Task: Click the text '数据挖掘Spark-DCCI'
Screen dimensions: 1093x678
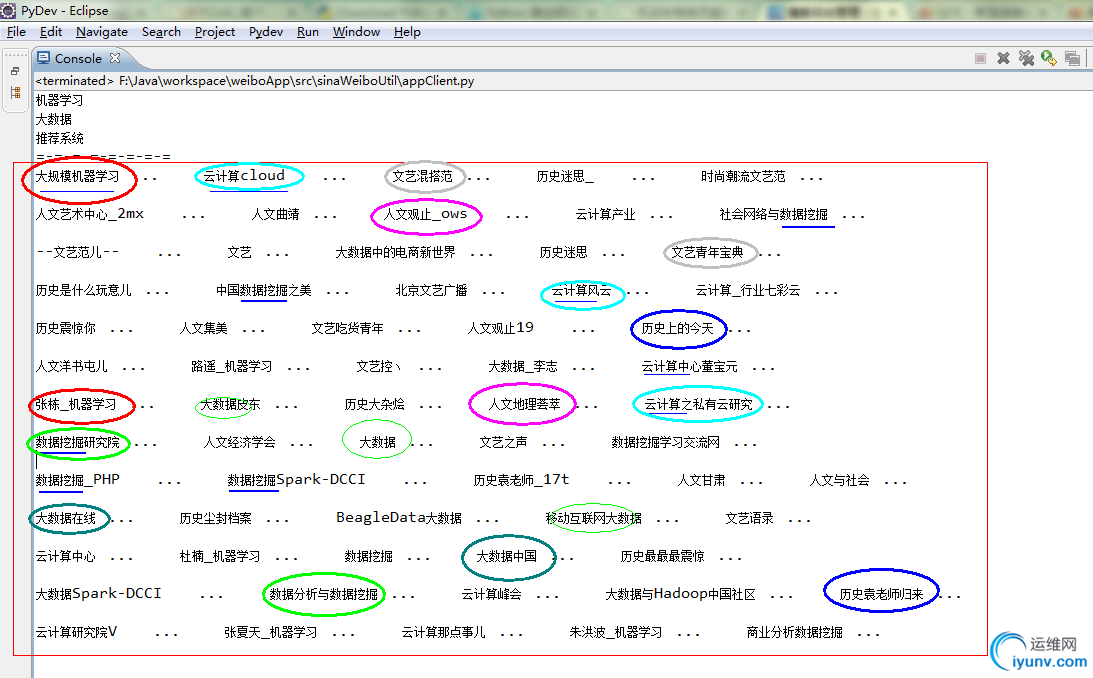Action: tap(296, 479)
